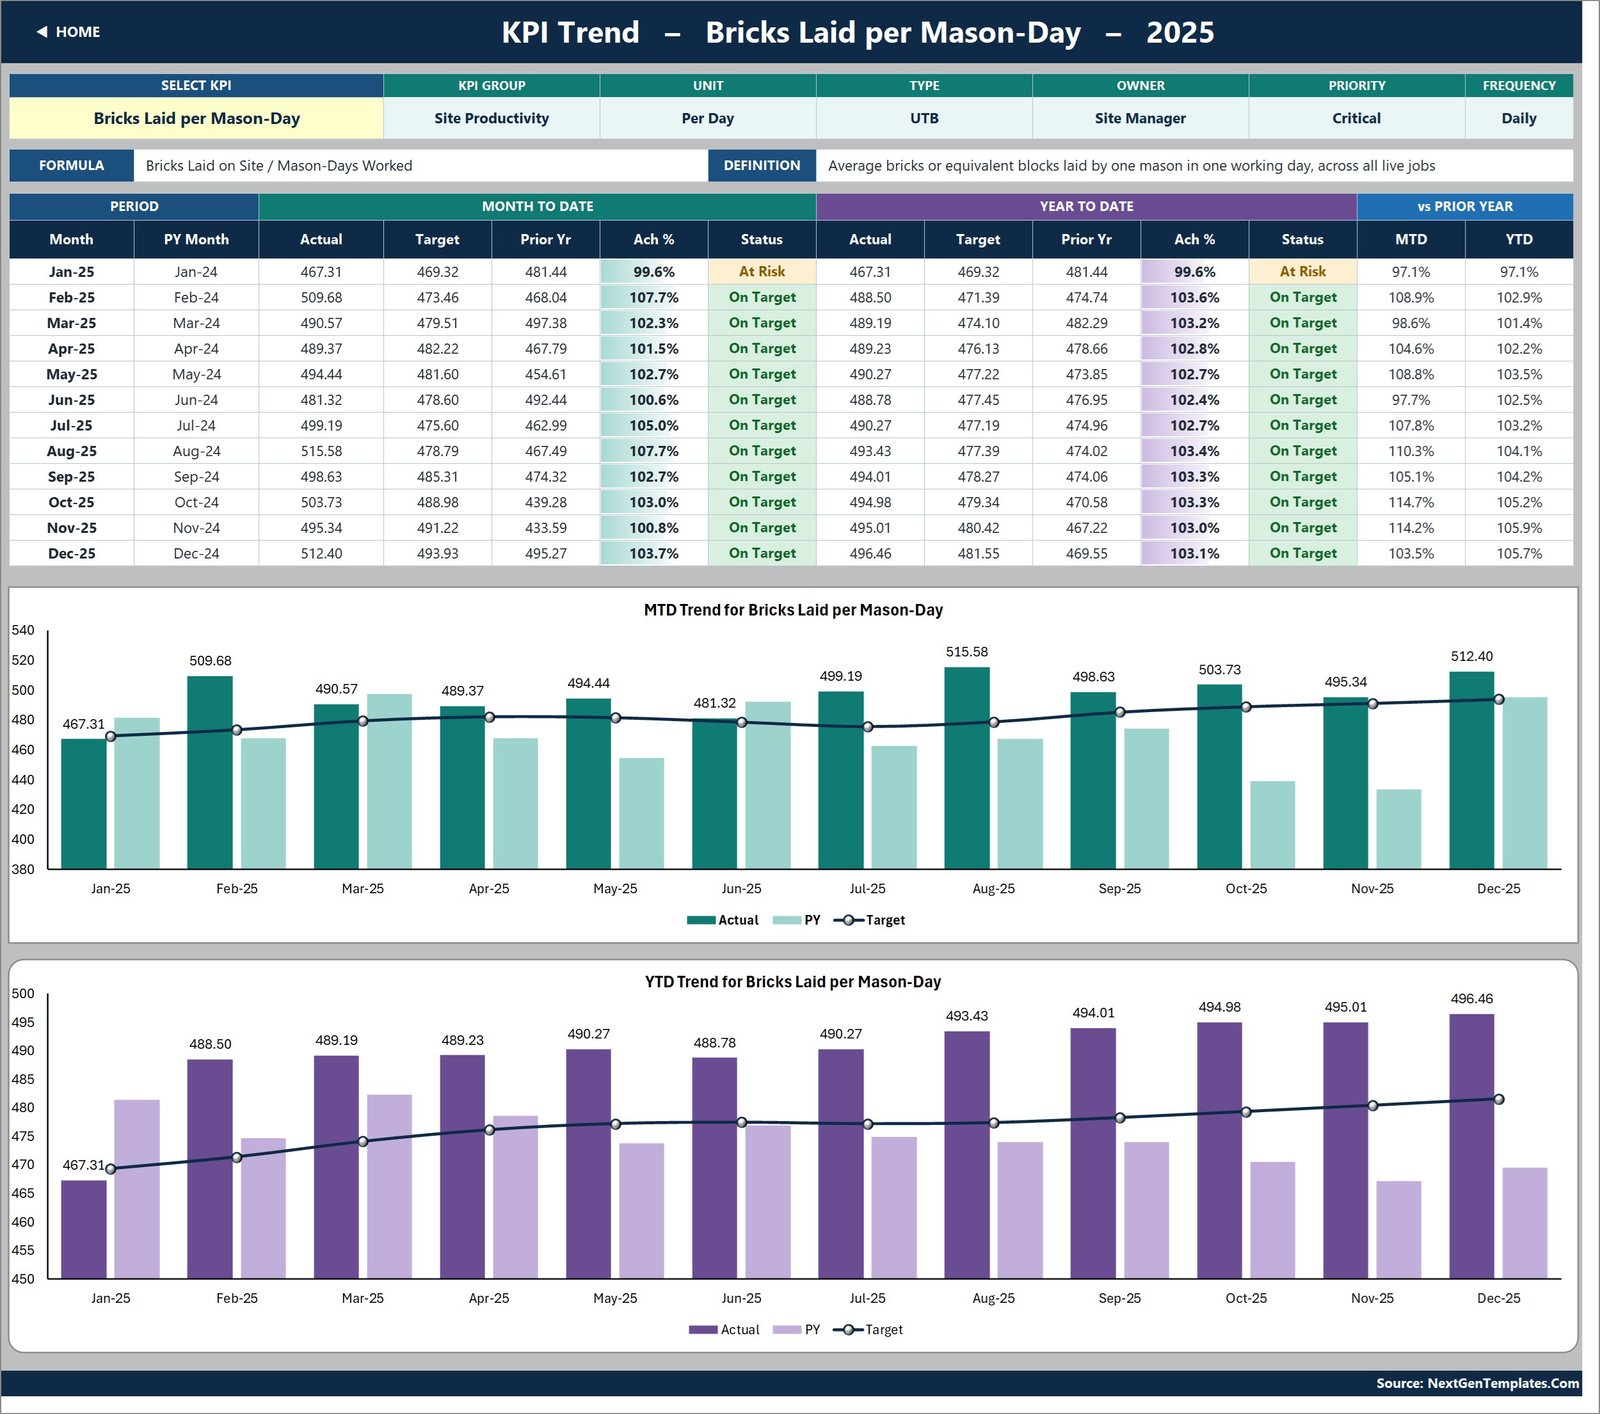Click the At Risk MTD status for Jan-25
The width and height of the screenshot is (1600, 1414).
pos(762,272)
